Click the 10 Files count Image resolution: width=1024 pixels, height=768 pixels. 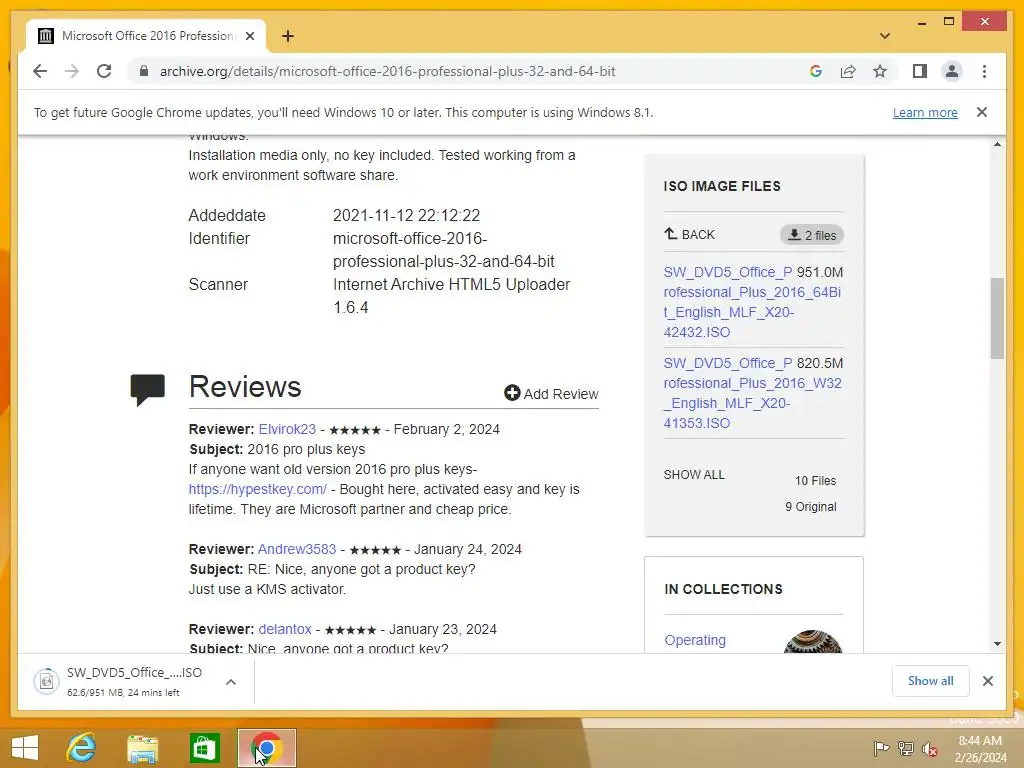click(815, 481)
